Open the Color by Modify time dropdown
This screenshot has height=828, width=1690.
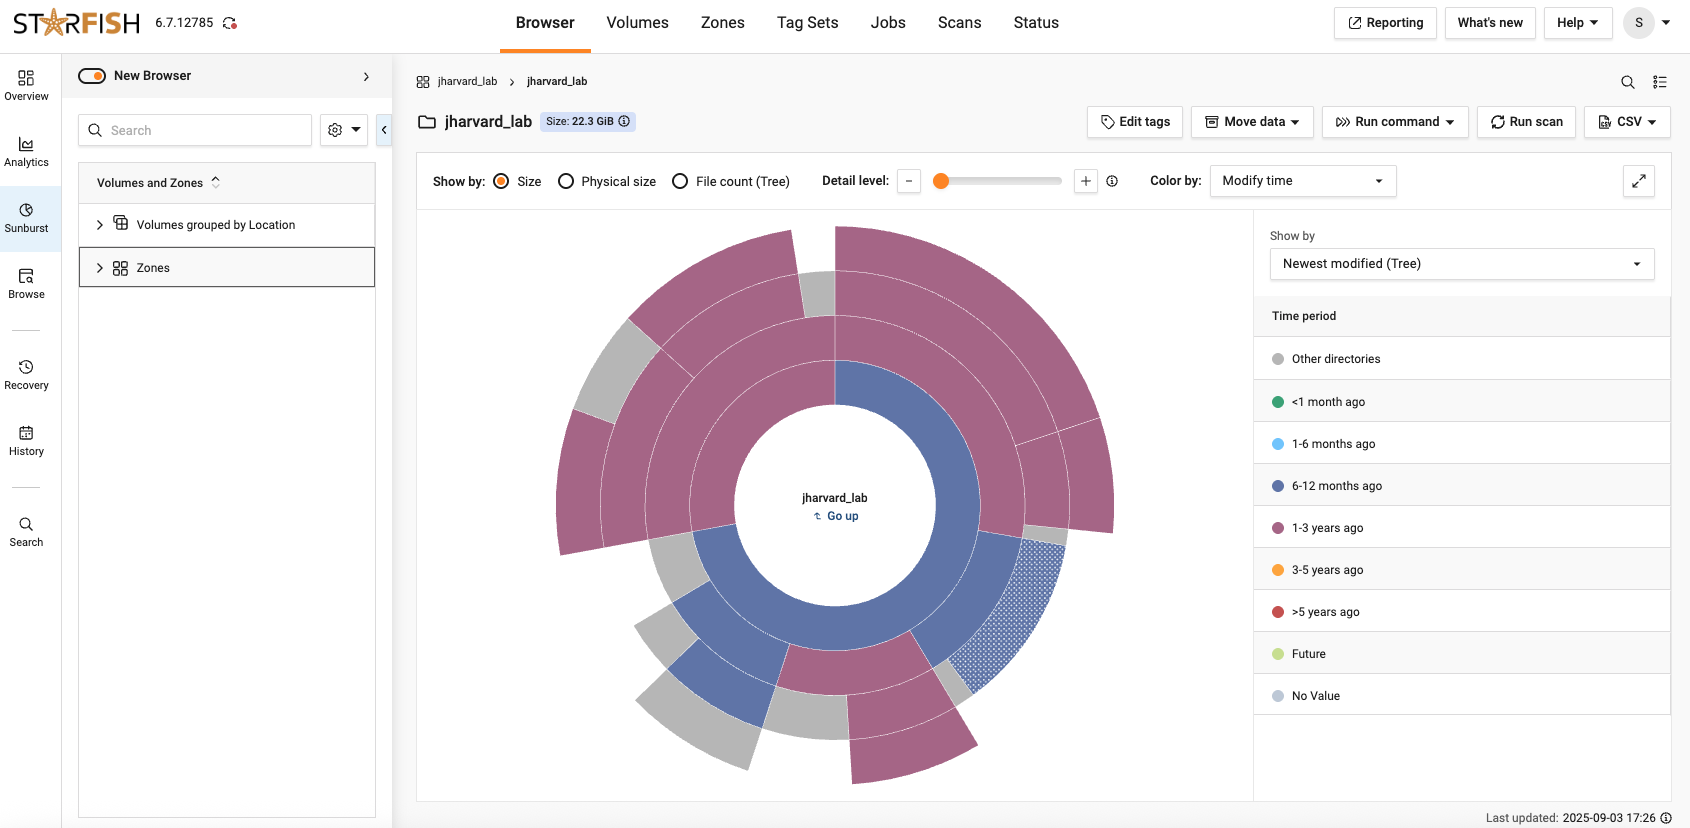[1302, 181]
